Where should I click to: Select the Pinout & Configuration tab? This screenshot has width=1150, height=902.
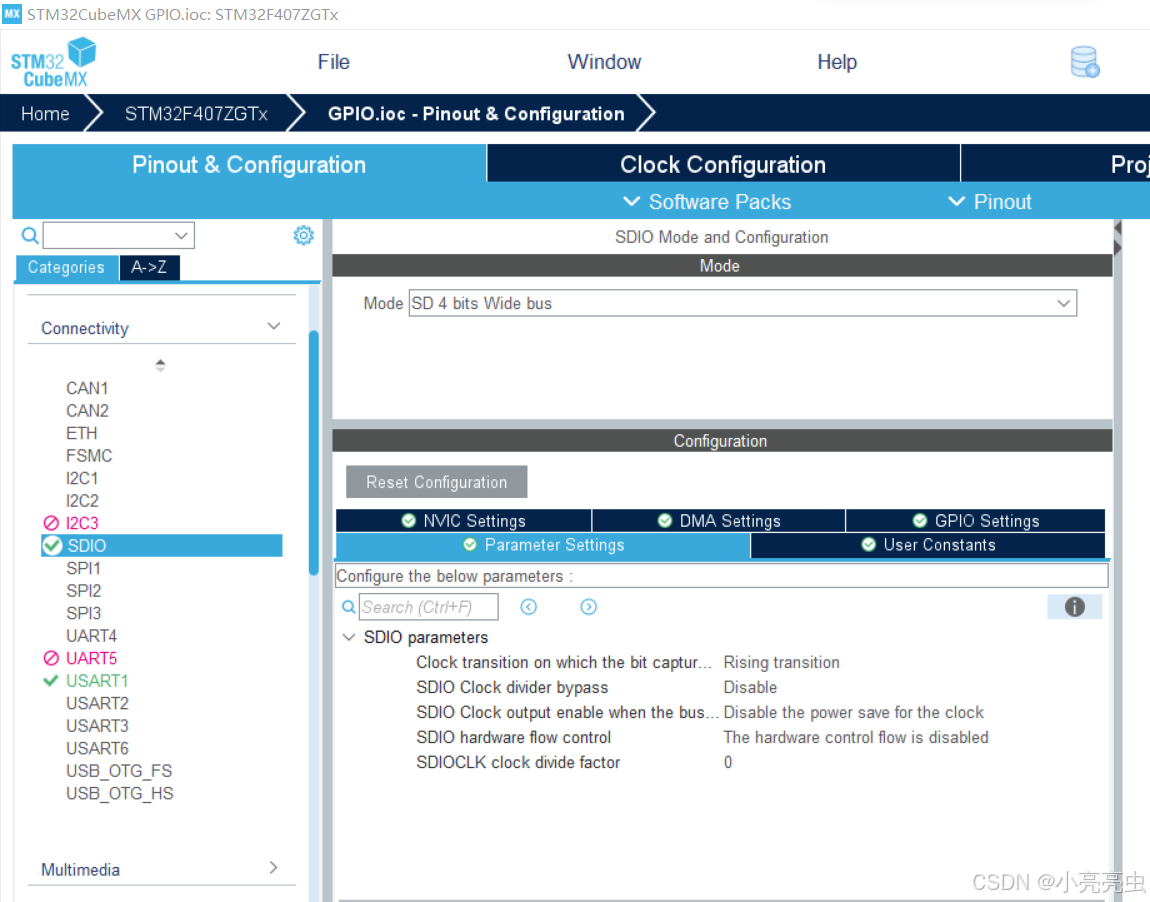point(249,164)
